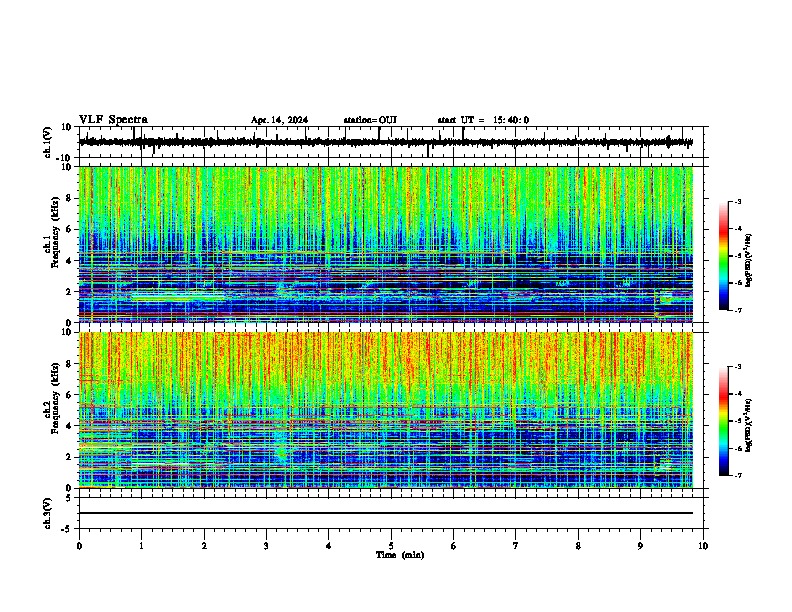792x612 pixels.
Task: Click tick label "7" on the Time axis
Action: click(516, 546)
